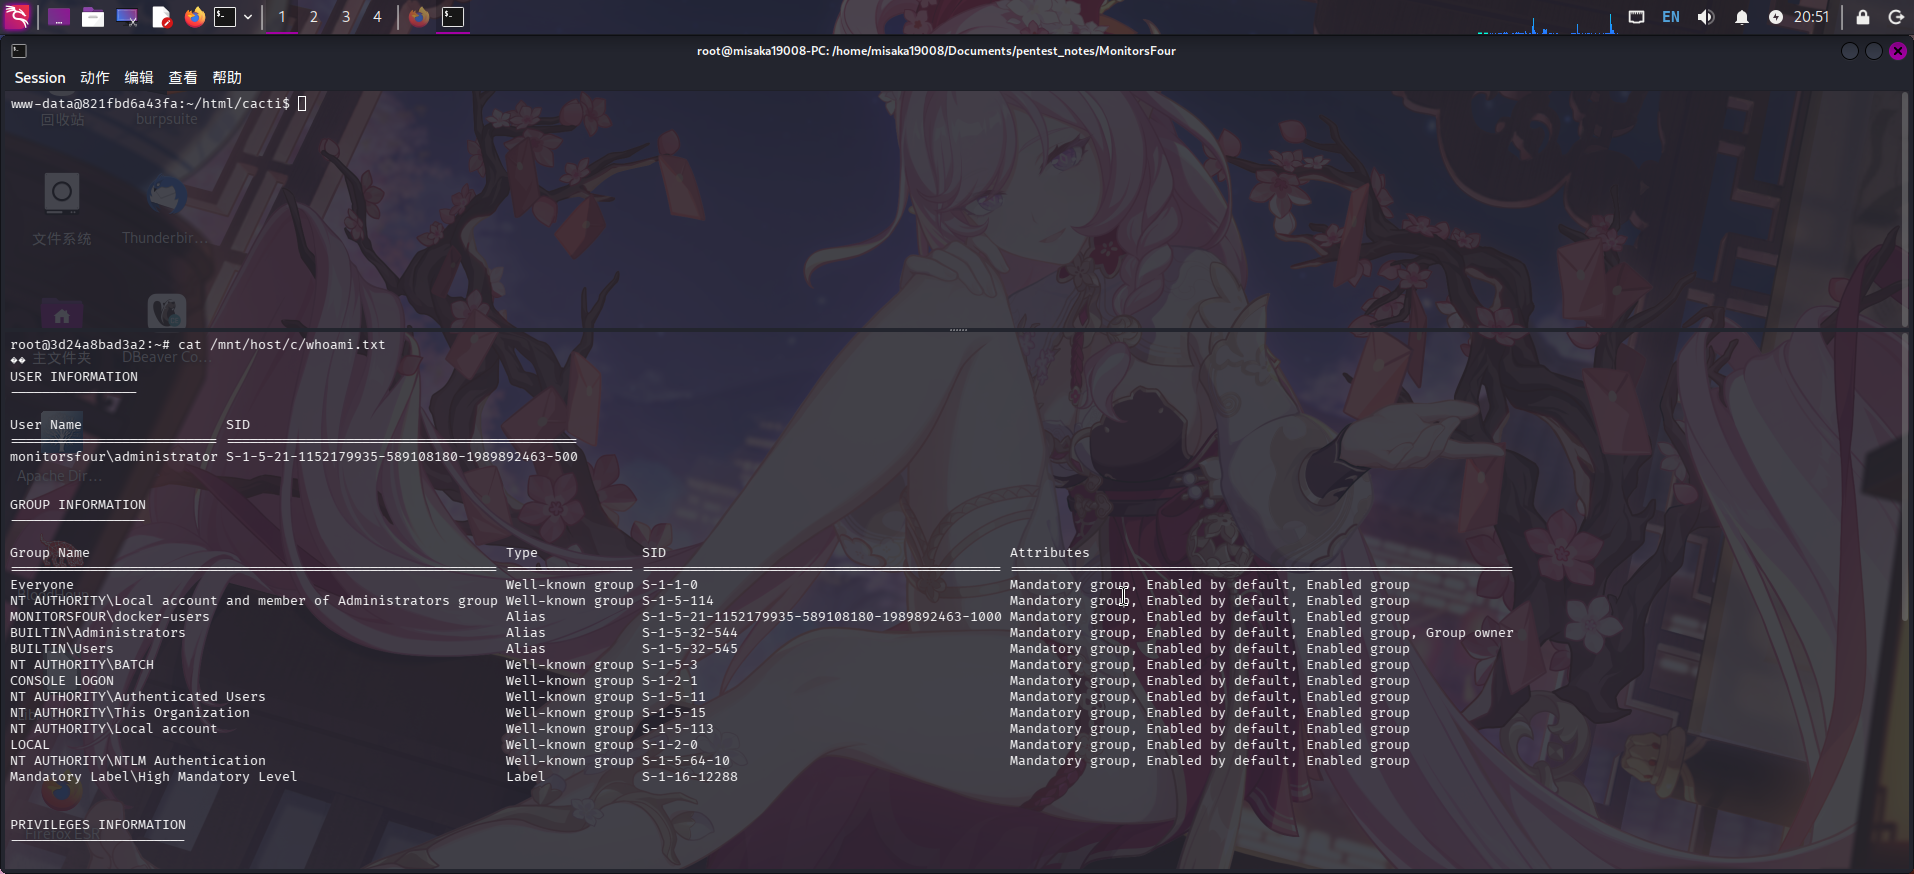
Task: Maximize the terminal window
Action: point(1874,51)
